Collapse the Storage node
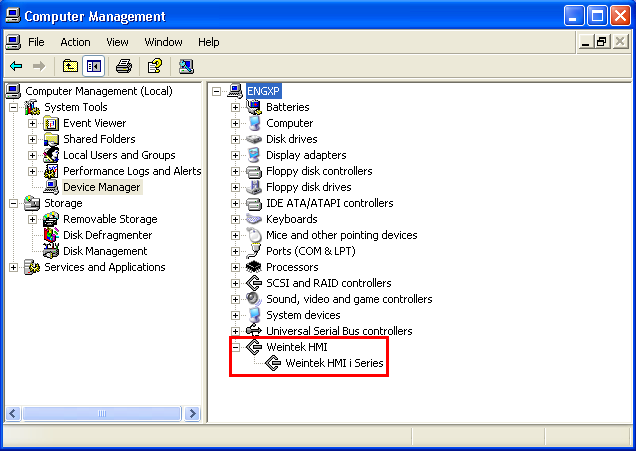 (13, 203)
